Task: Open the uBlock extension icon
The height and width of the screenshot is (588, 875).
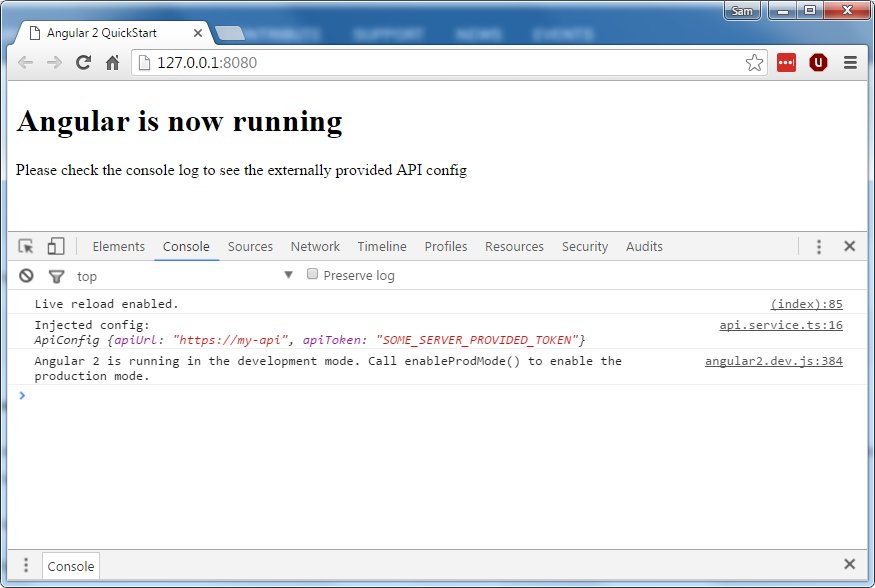Action: [x=818, y=62]
